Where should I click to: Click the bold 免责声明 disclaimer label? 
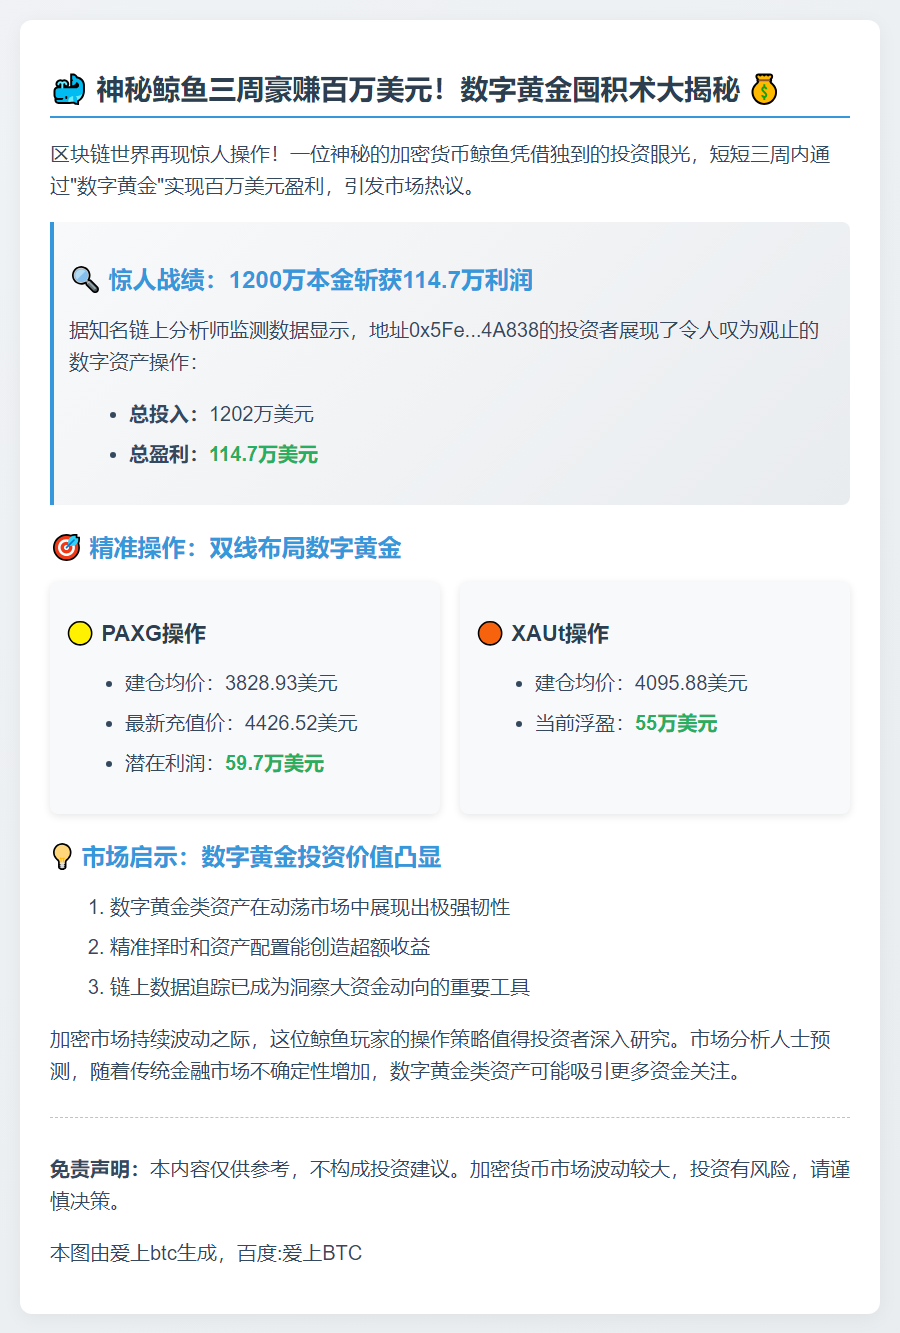(x=95, y=1169)
